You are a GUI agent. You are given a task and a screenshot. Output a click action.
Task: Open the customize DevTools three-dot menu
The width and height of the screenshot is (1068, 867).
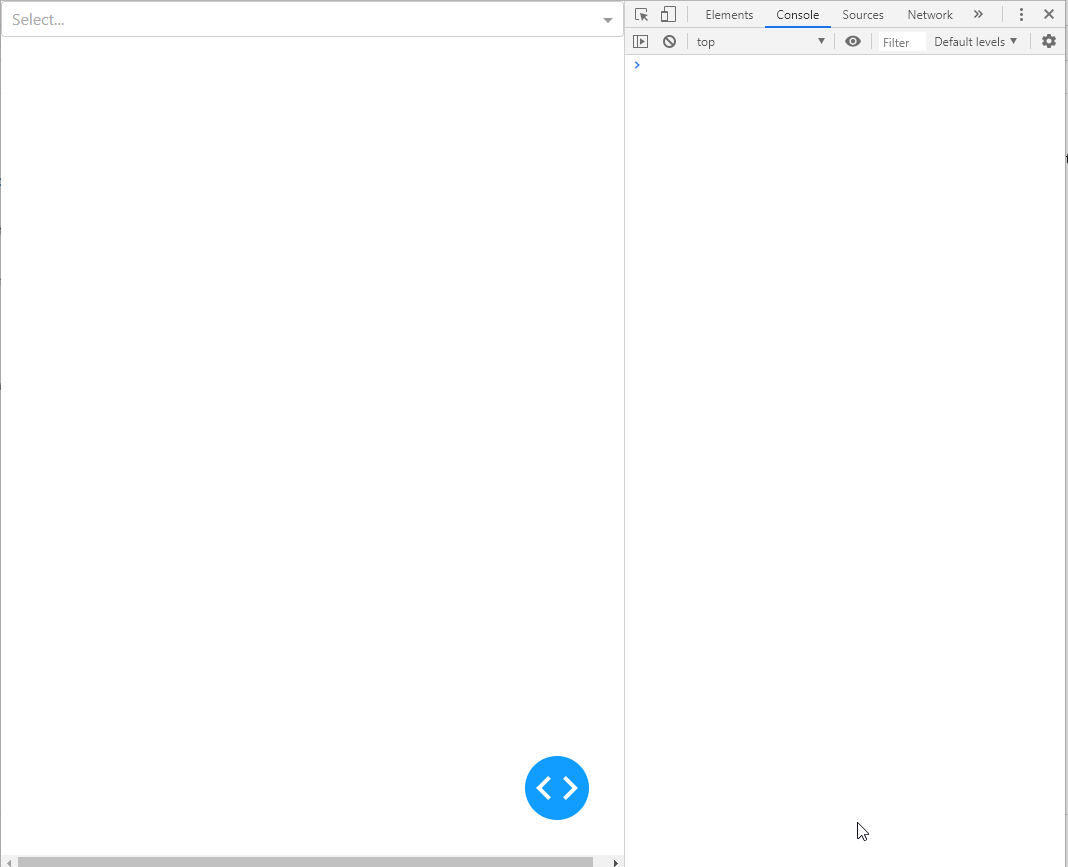(x=1021, y=14)
